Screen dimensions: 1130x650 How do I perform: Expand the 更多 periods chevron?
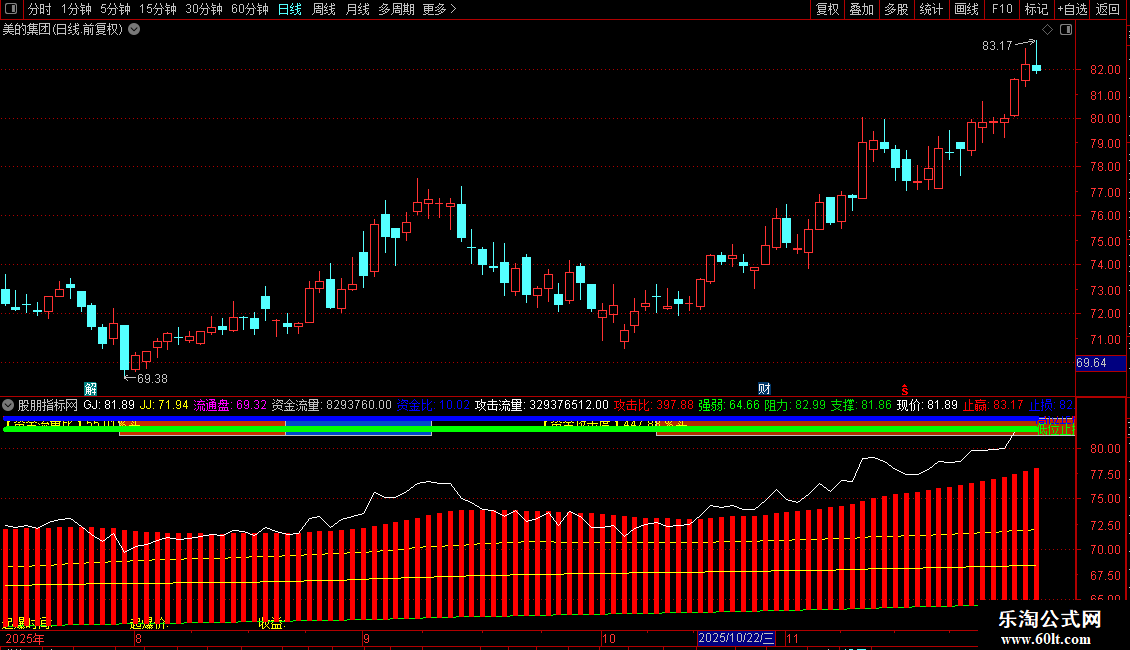click(453, 9)
